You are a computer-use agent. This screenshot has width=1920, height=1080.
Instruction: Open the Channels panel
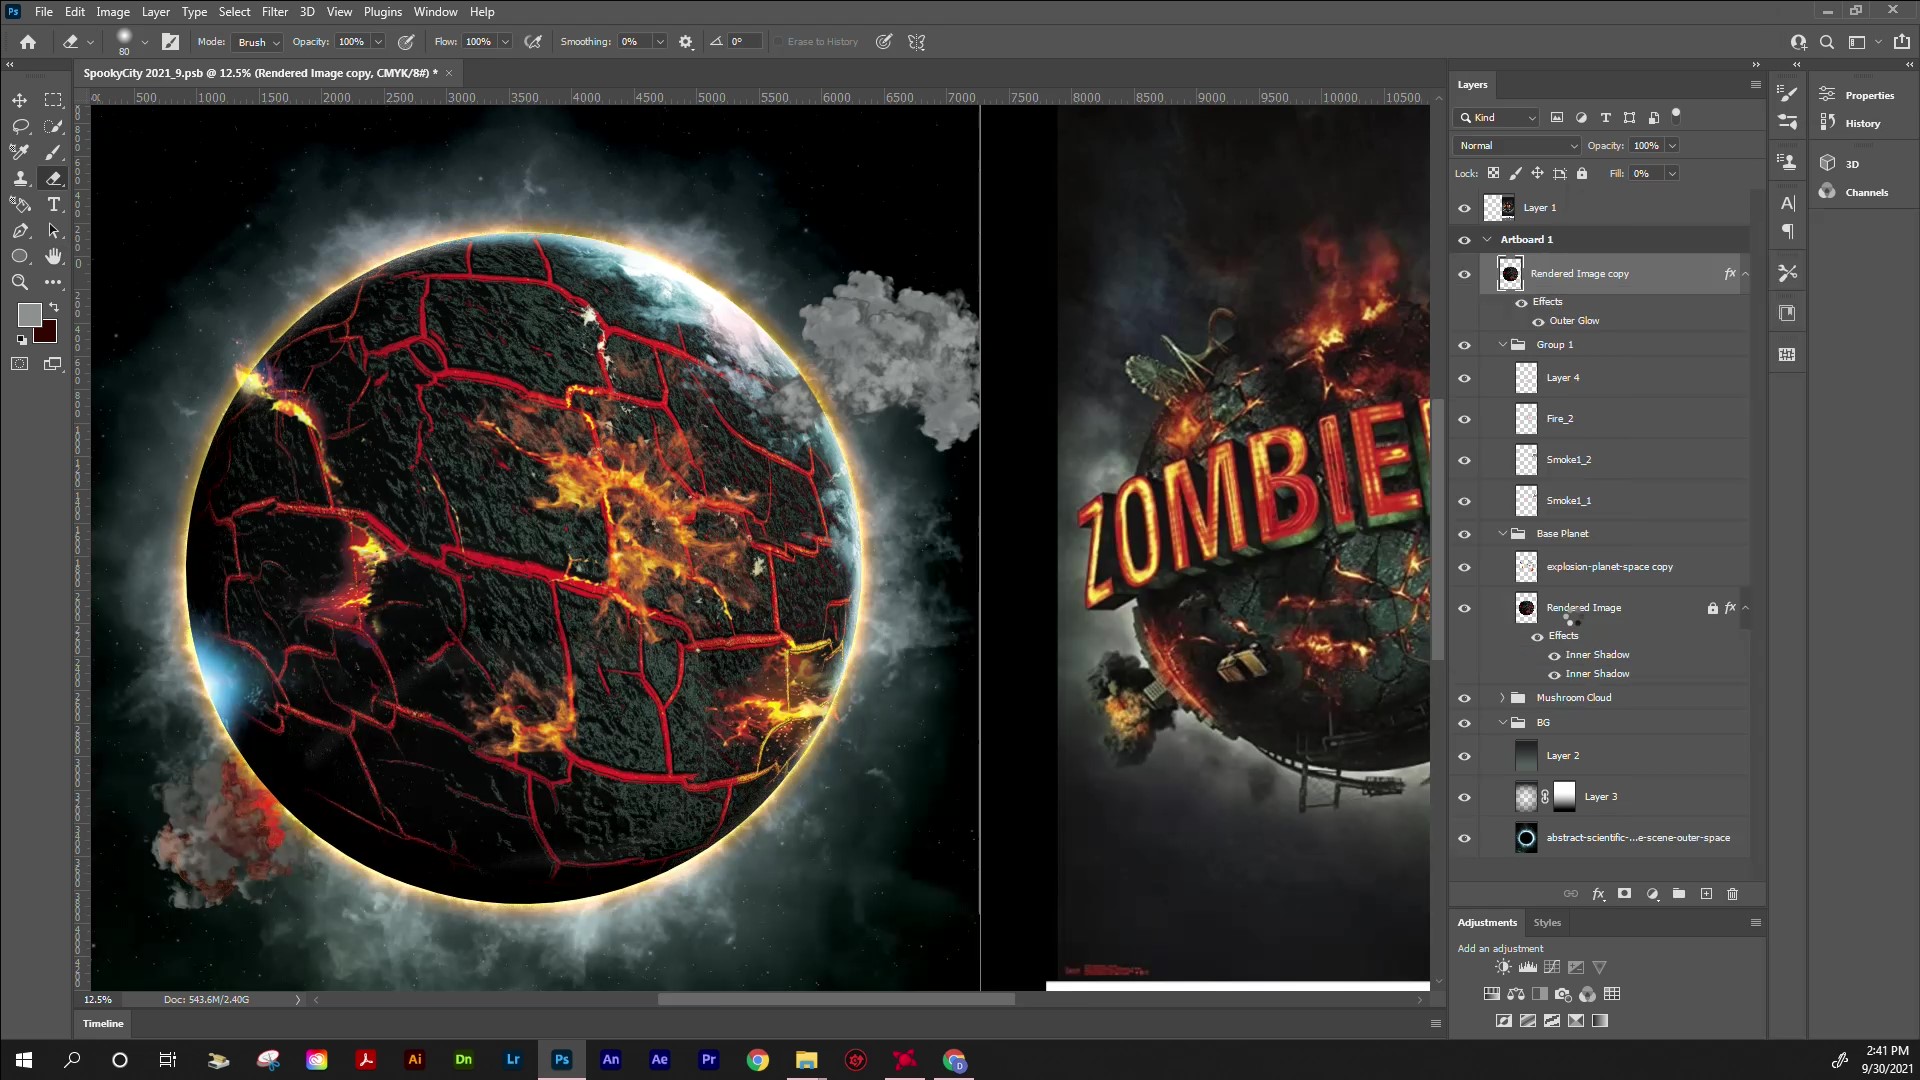coord(1854,192)
